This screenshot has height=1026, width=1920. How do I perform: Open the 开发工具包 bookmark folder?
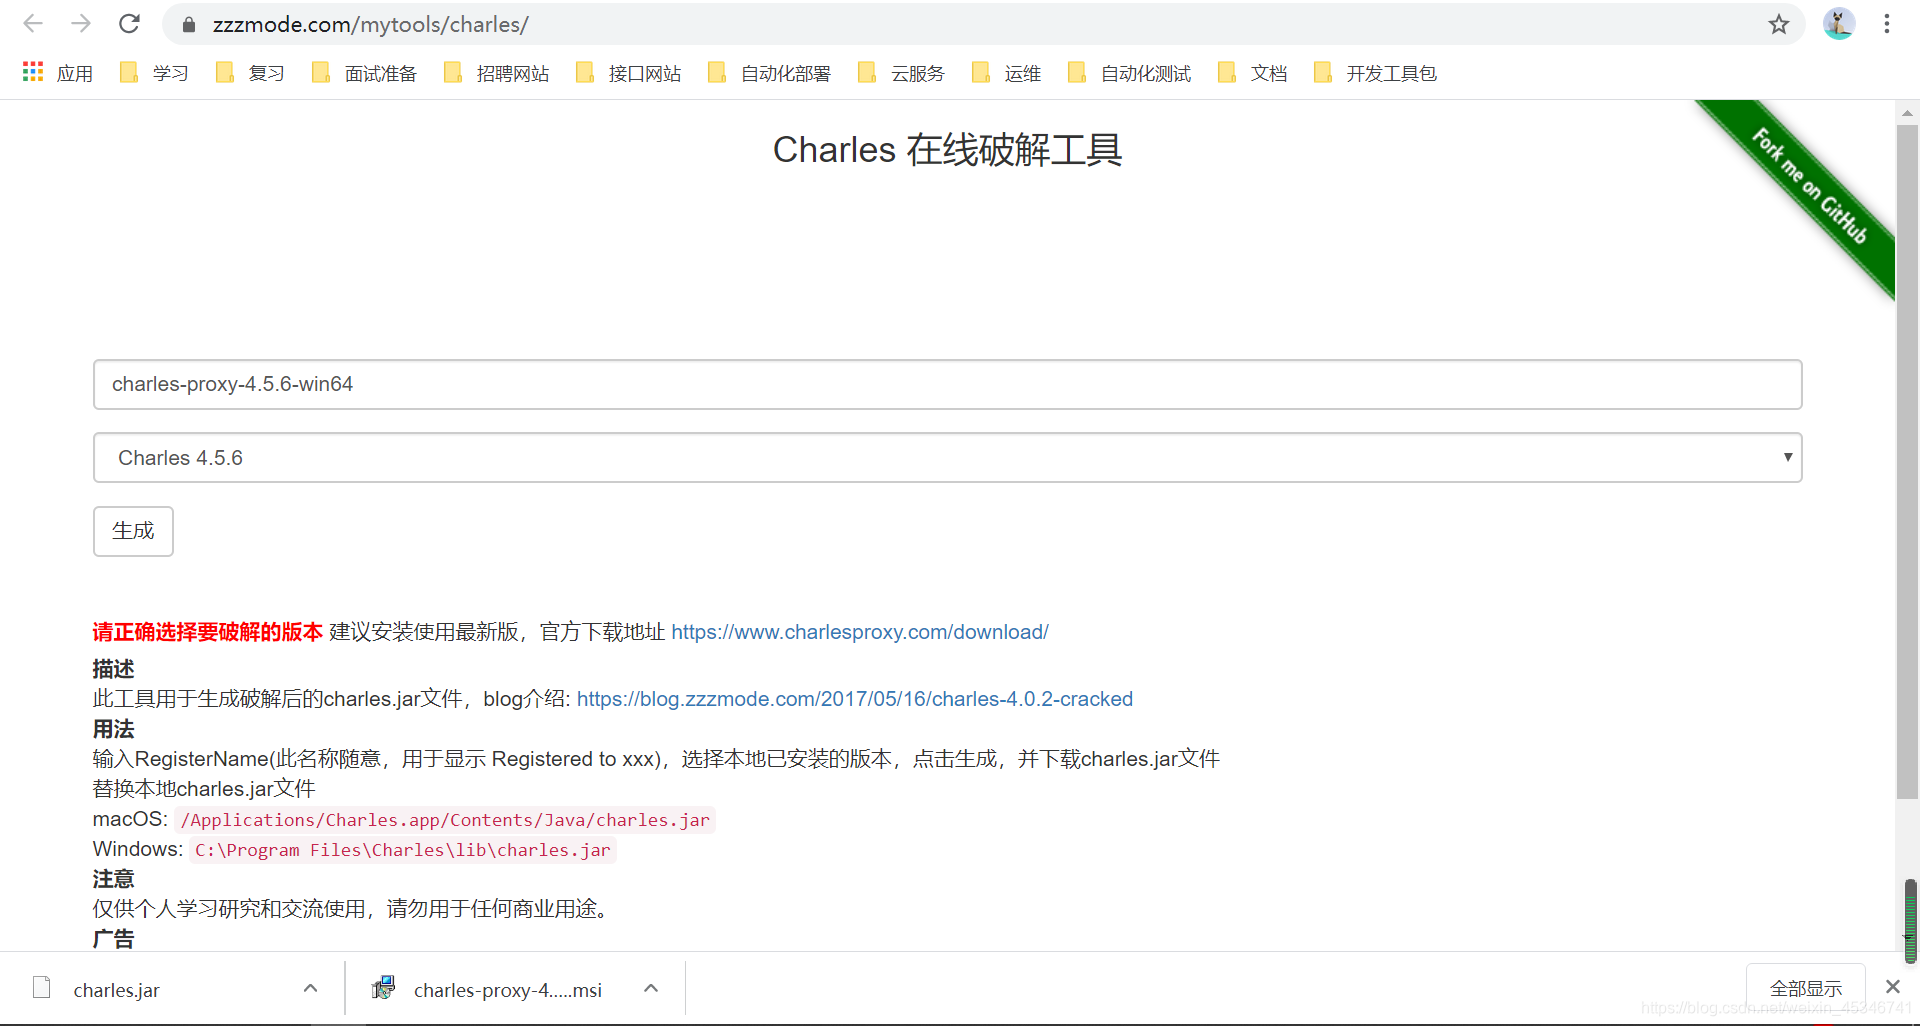point(1375,73)
